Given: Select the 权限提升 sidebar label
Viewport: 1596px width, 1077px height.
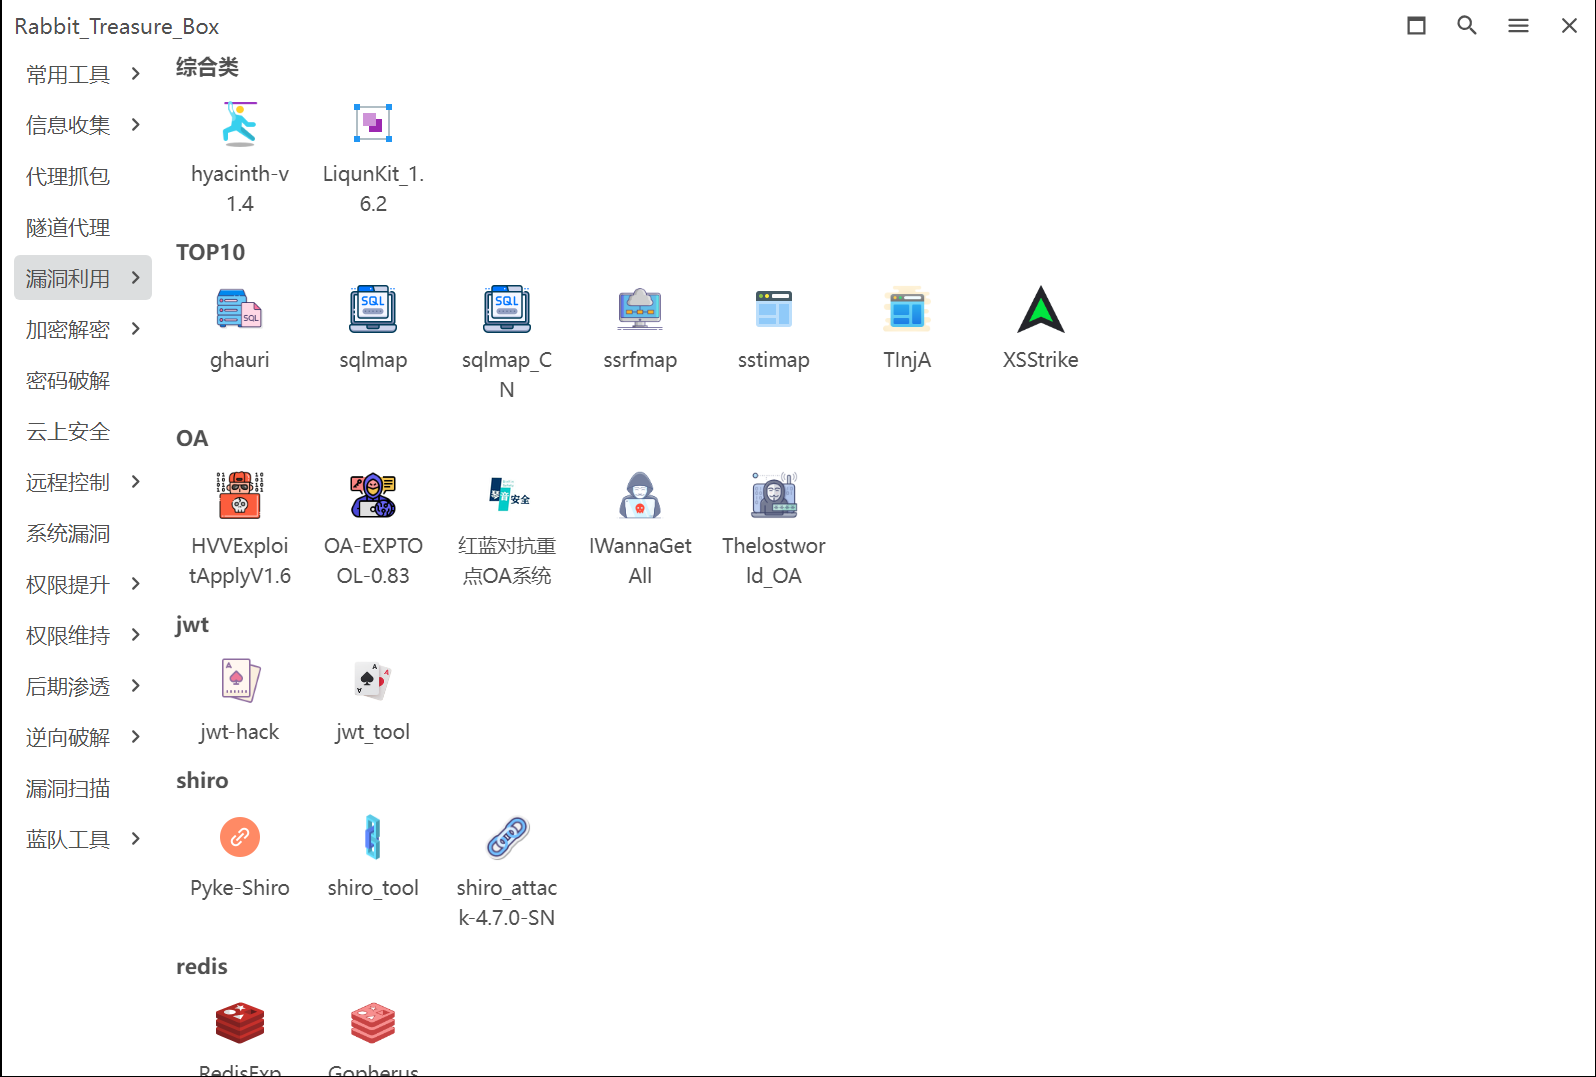Looking at the screenshot, I should pyautogui.click(x=68, y=584).
